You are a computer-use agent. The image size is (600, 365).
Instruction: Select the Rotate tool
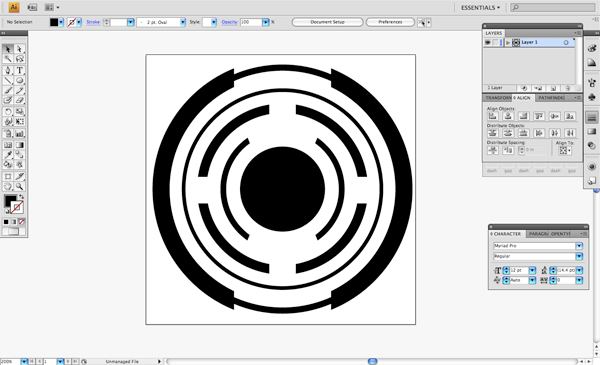pyautogui.click(x=8, y=111)
